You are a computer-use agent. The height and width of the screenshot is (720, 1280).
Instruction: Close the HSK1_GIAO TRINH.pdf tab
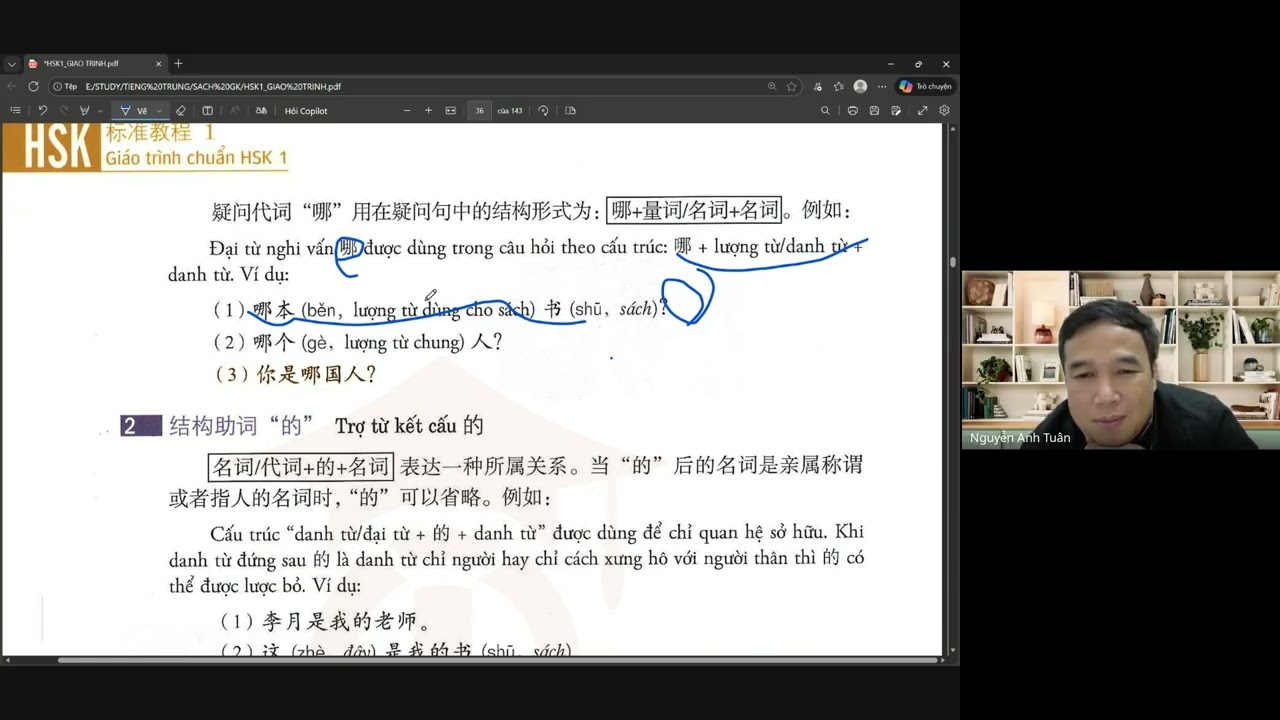[x=157, y=63]
